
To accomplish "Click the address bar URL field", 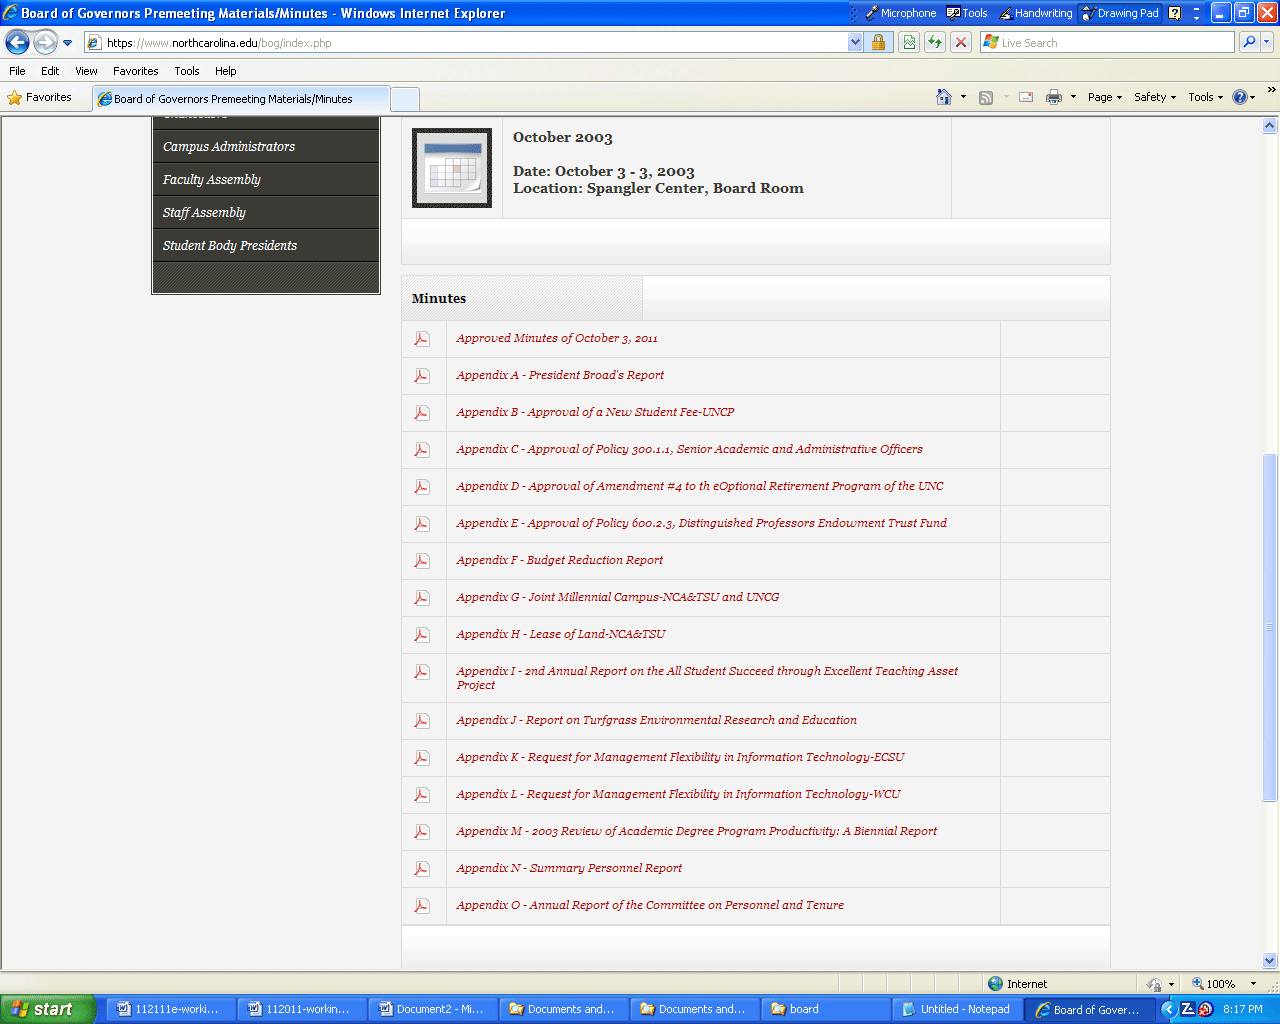I will [x=465, y=43].
